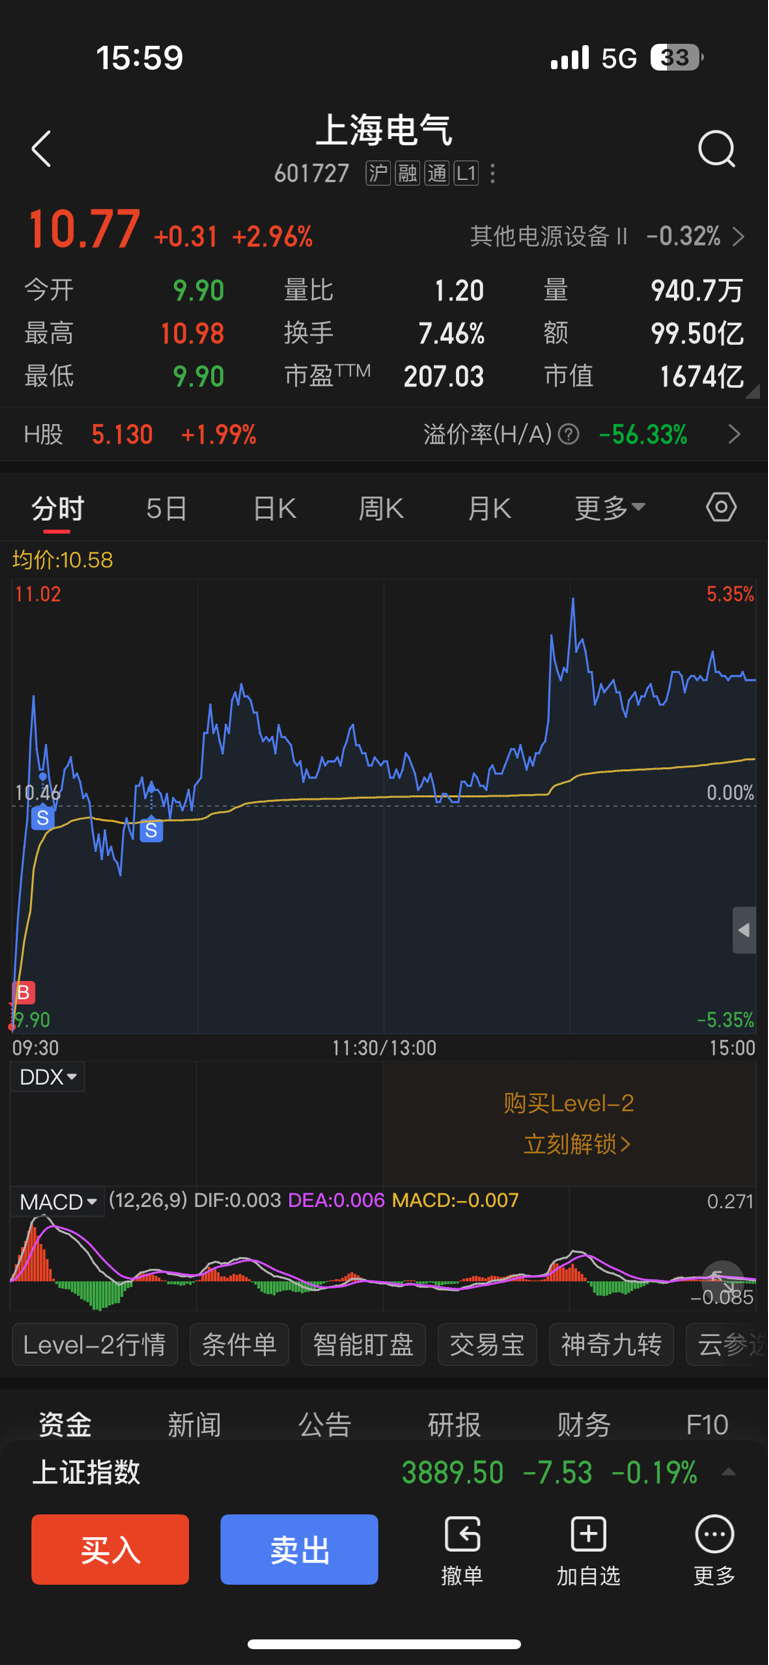Open the DDX indicator dropdown
Screen dimensions: 769x1665
[x=48, y=1077]
